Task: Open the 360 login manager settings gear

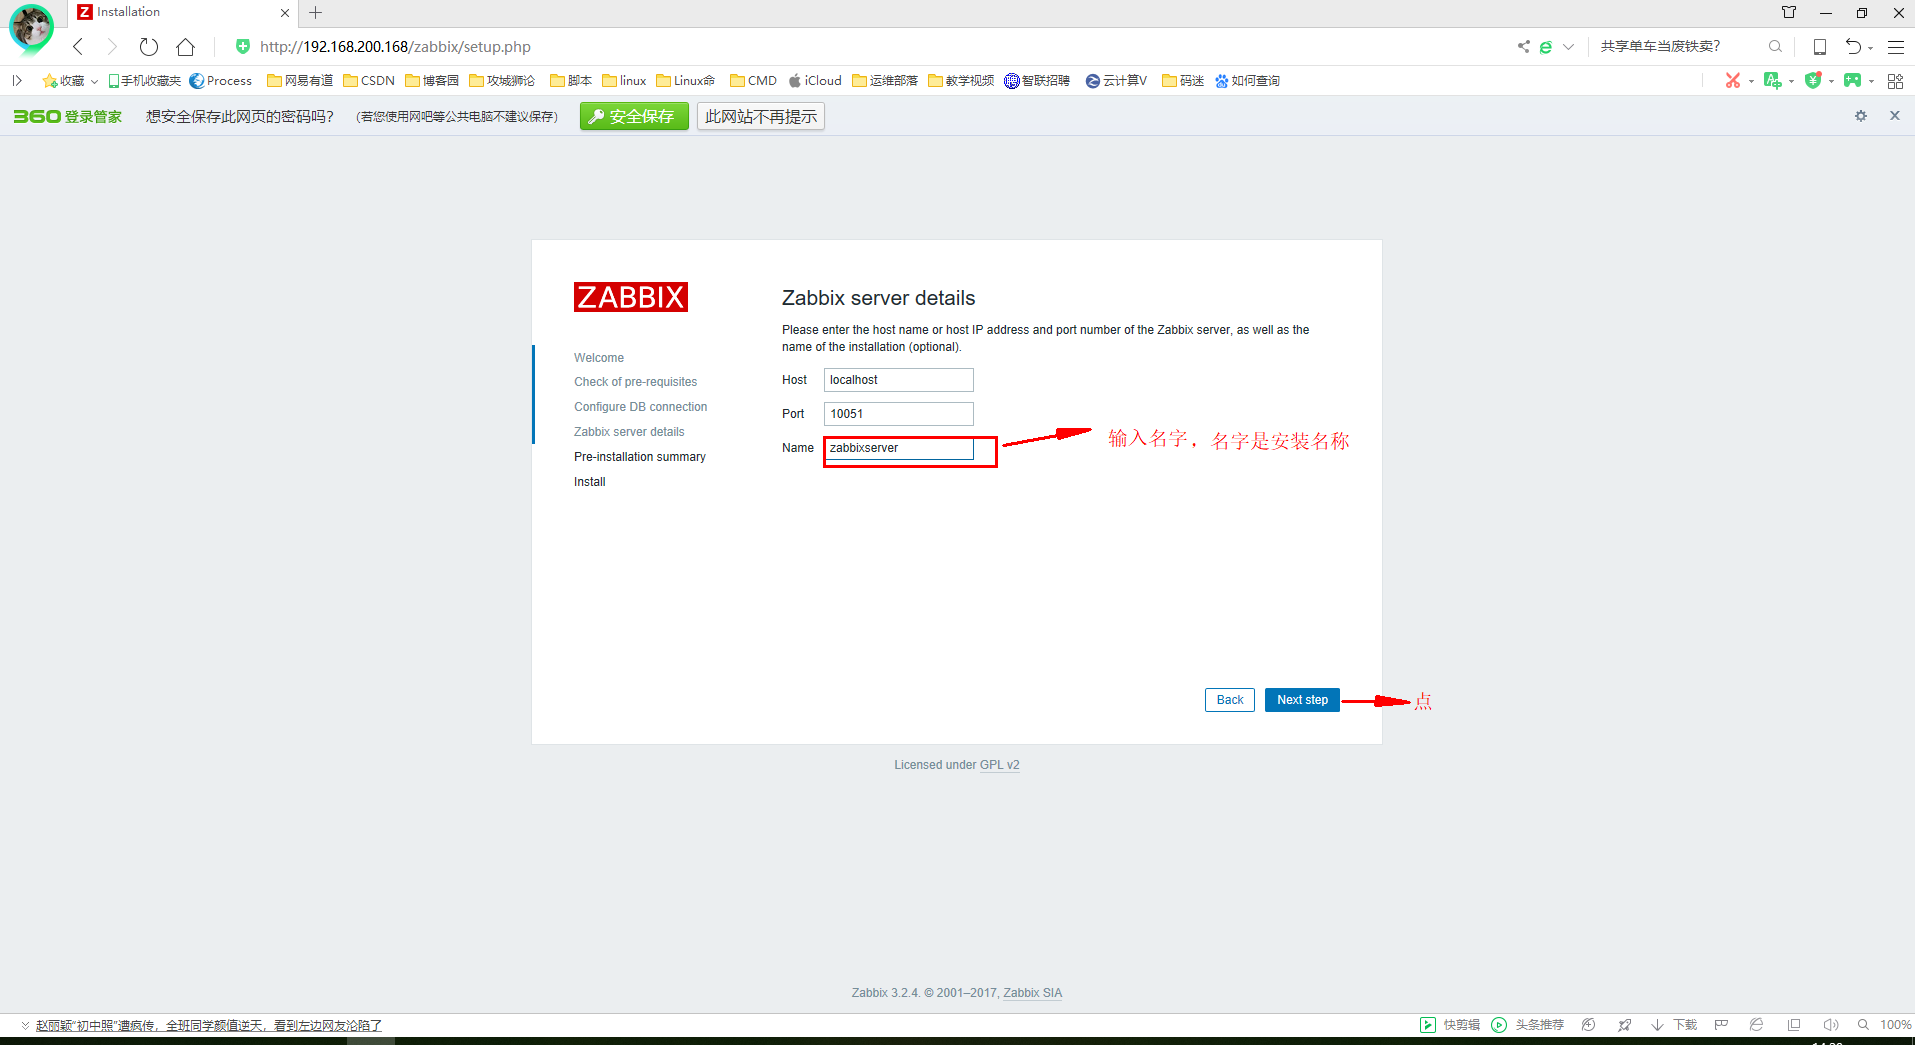Action: pos(1861,116)
